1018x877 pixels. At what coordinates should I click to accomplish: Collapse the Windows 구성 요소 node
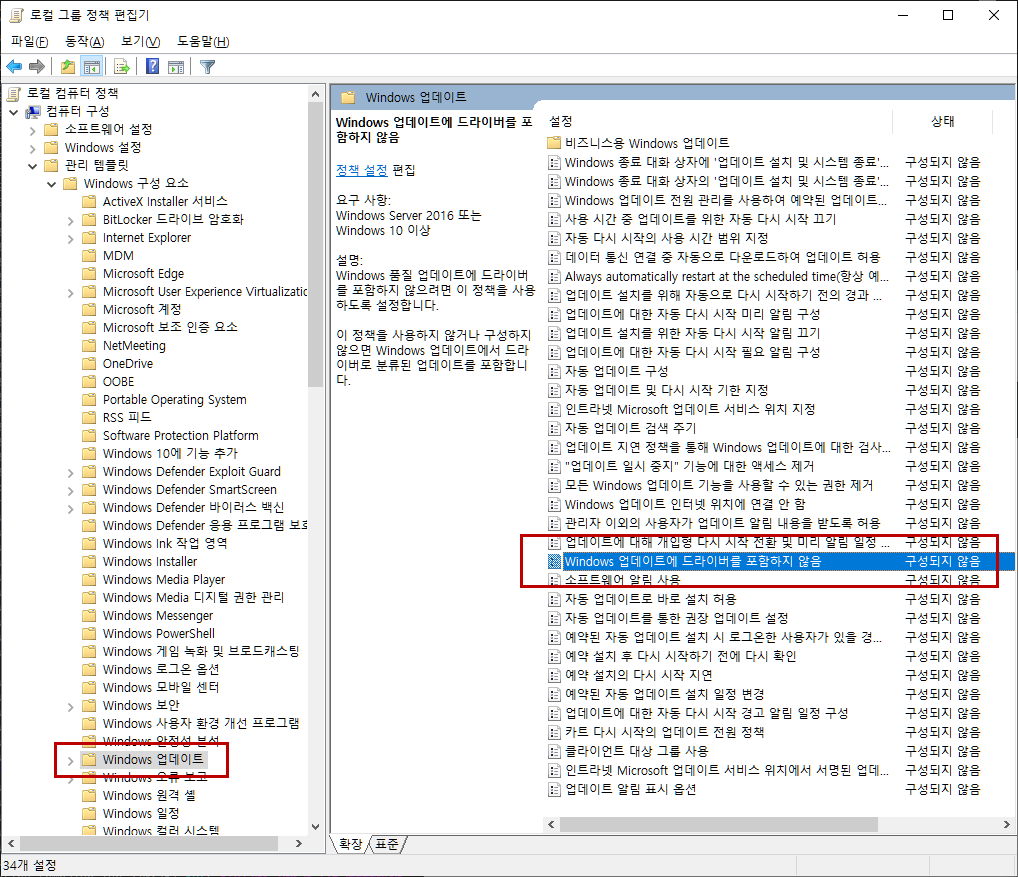click(x=51, y=184)
